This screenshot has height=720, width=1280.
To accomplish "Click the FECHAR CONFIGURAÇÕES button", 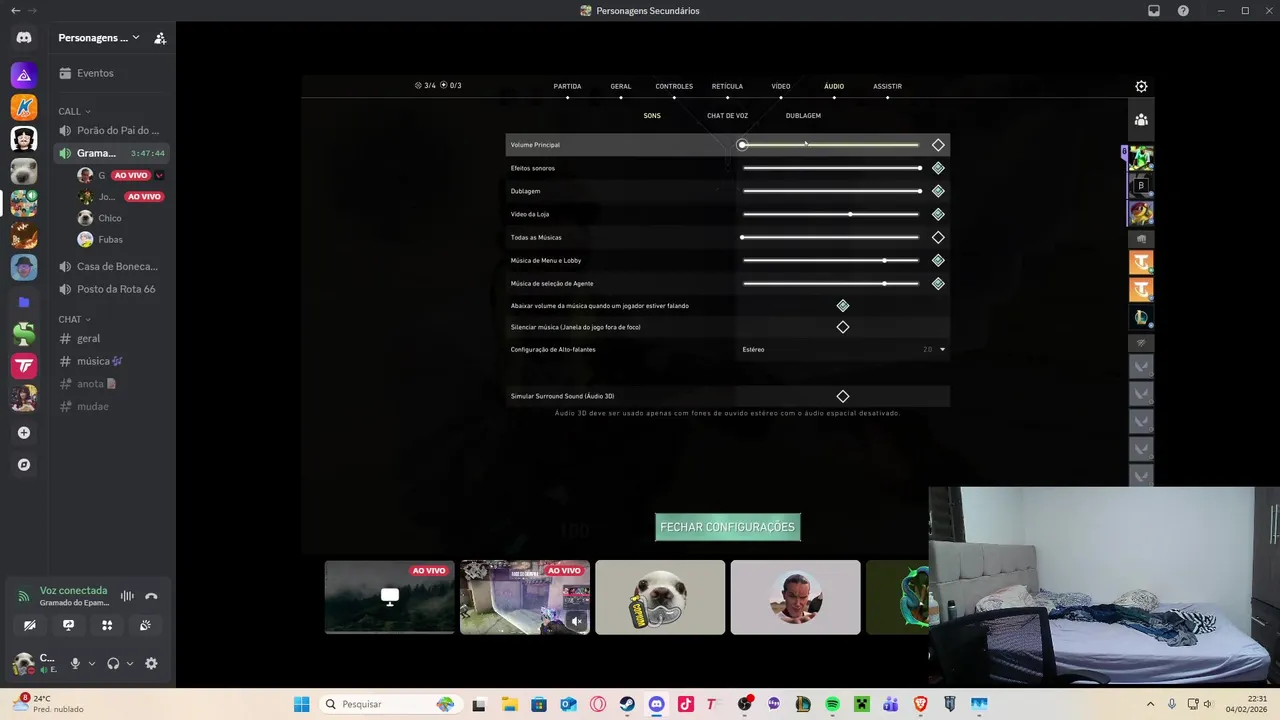I will (728, 527).
